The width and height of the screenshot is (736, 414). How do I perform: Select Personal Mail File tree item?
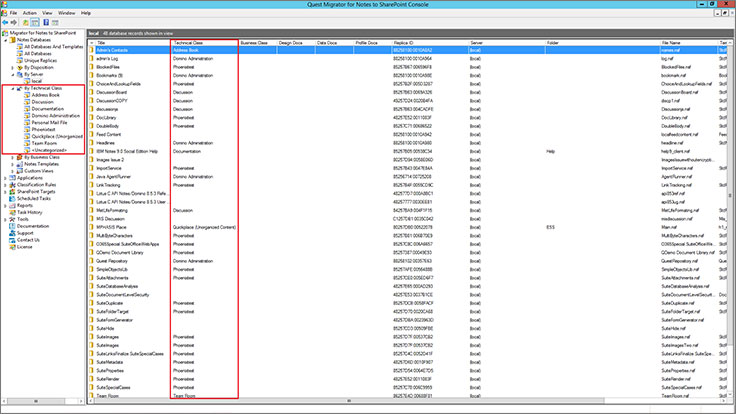click(x=49, y=123)
